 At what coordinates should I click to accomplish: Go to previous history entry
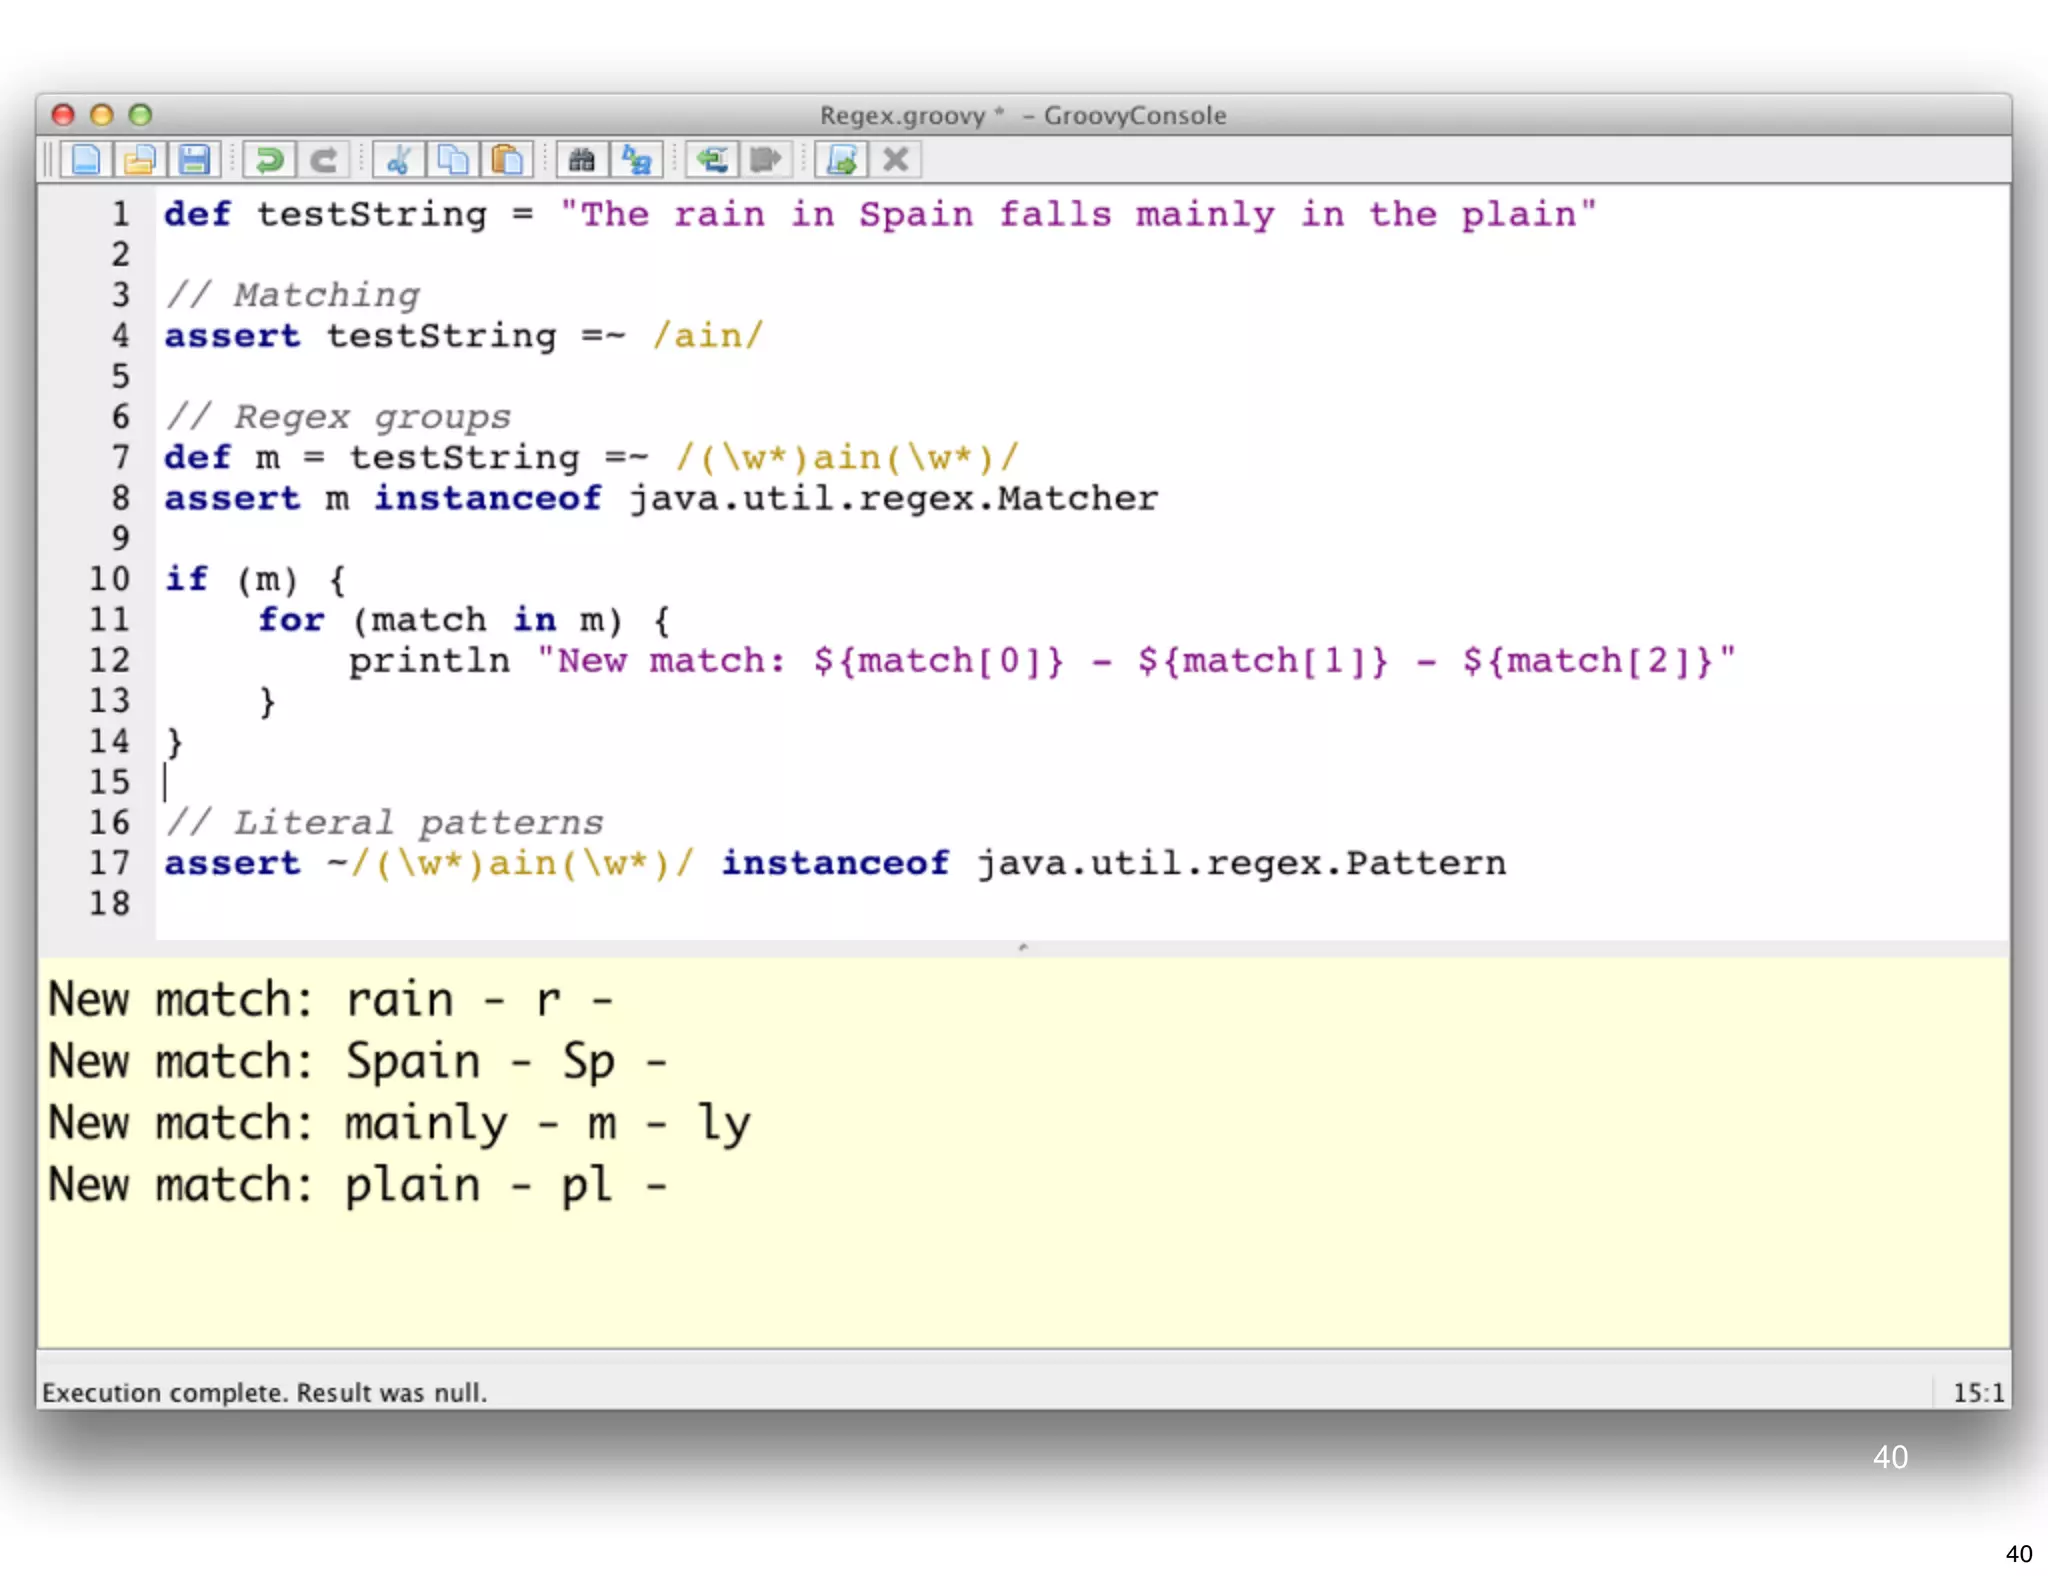(712, 160)
